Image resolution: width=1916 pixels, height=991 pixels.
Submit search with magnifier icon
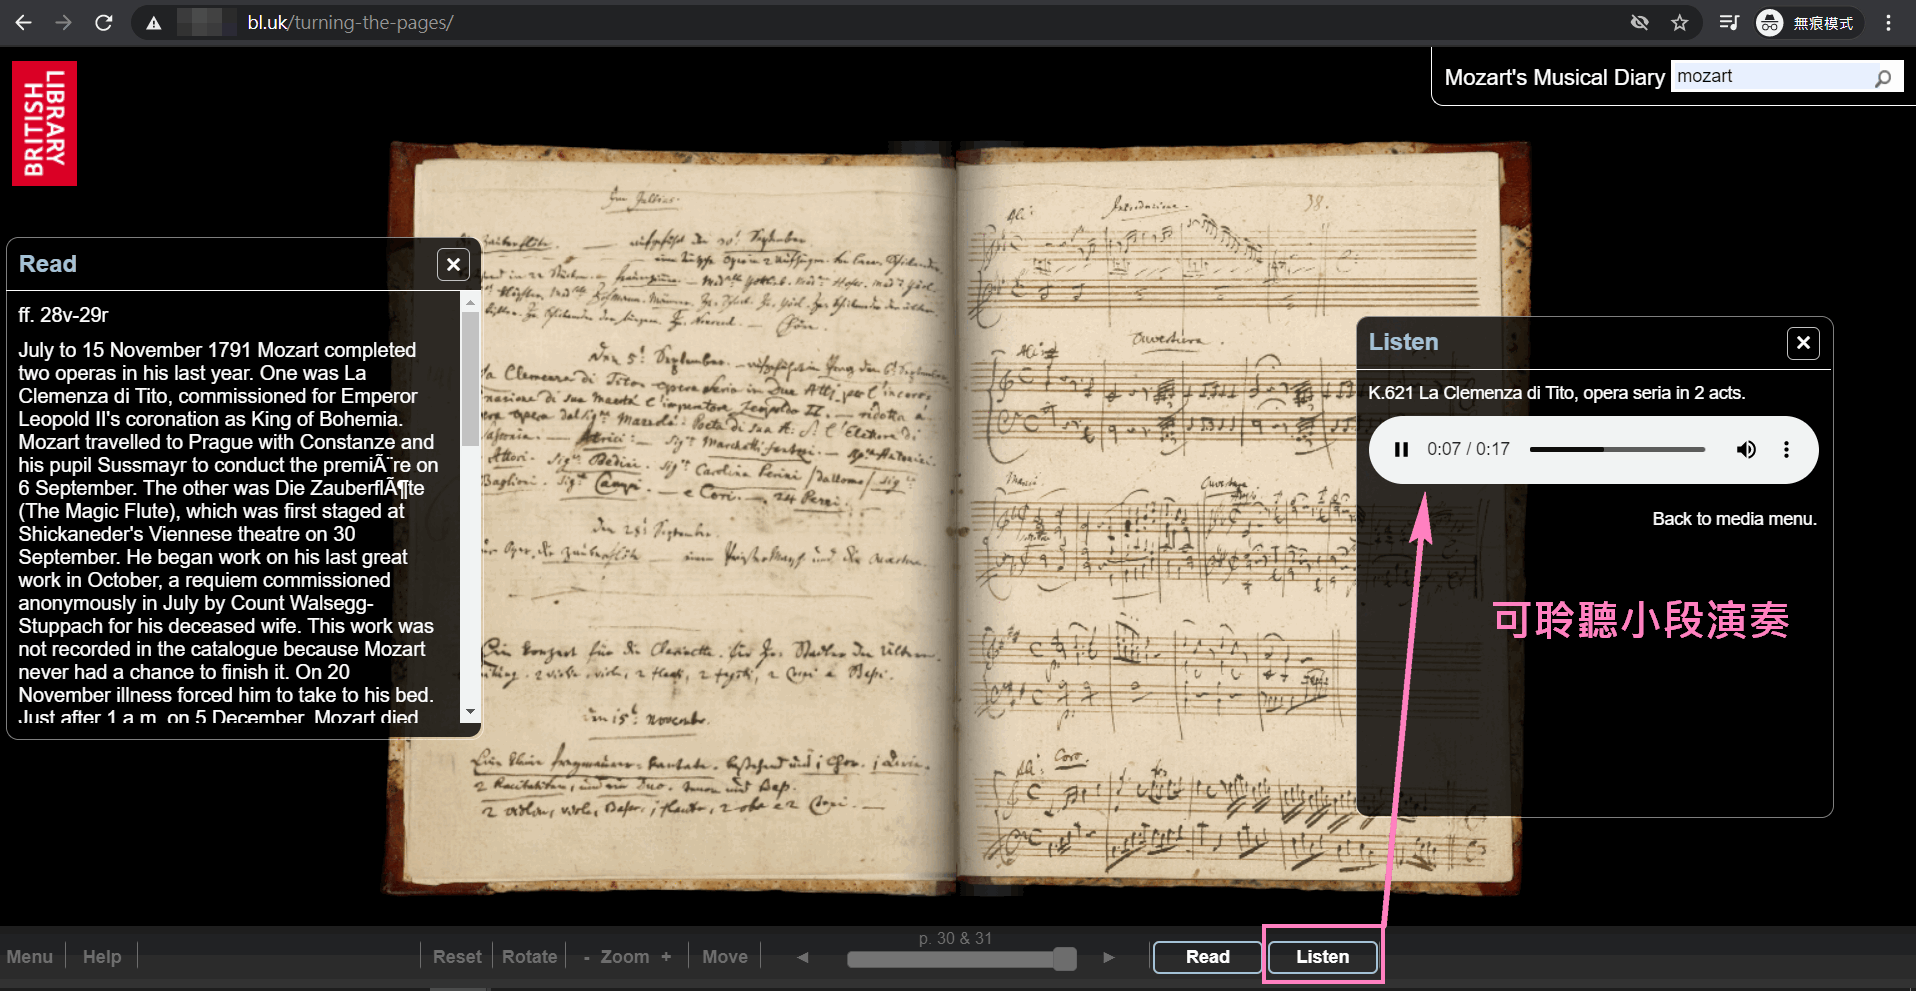pyautogui.click(x=1883, y=77)
